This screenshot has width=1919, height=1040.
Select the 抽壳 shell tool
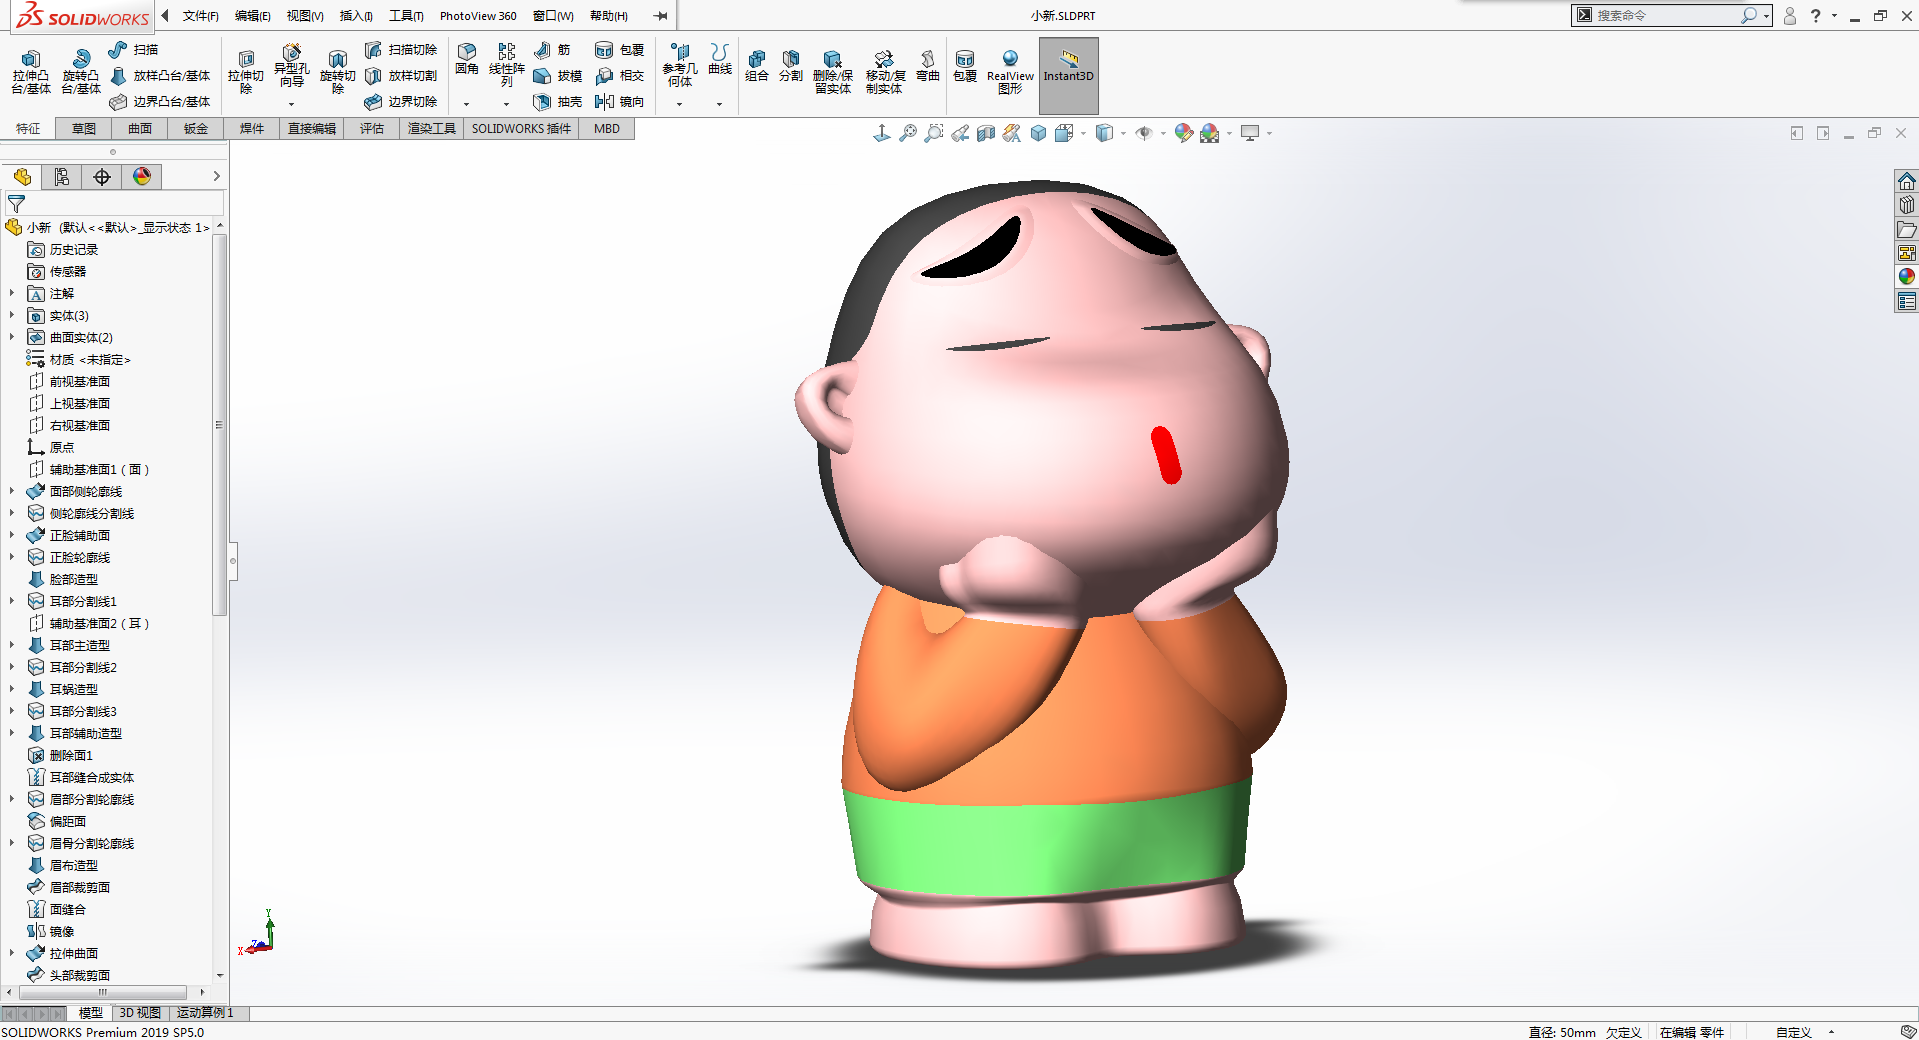point(558,102)
